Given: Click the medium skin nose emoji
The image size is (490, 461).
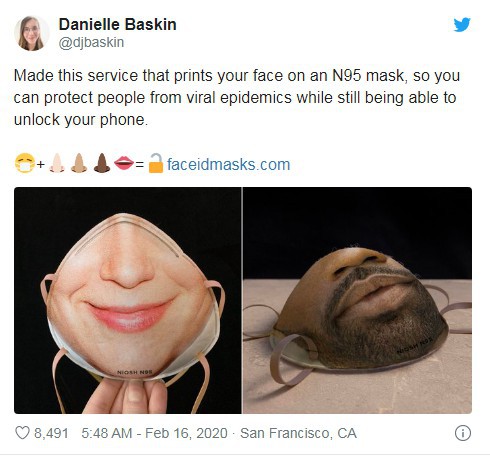Looking at the screenshot, I should 79,163.
